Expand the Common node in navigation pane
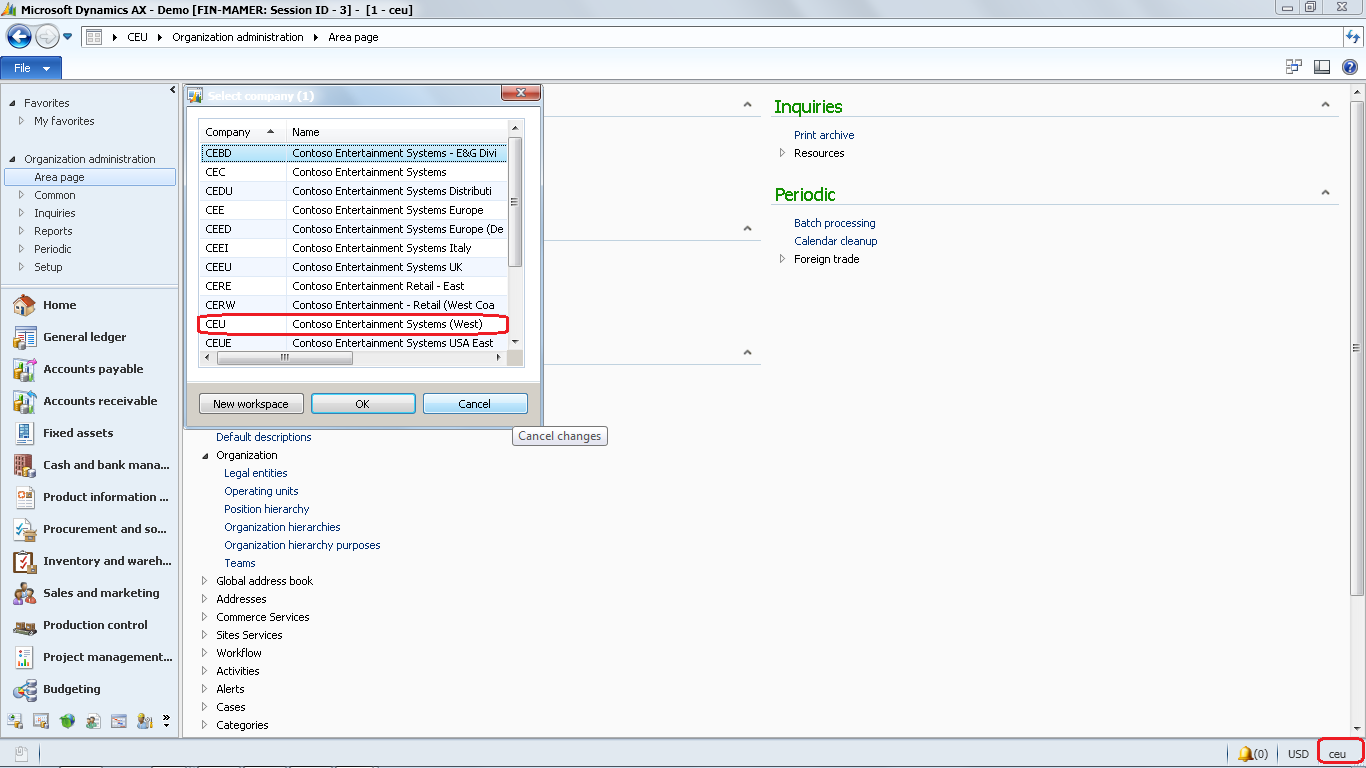 pos(21,195)
